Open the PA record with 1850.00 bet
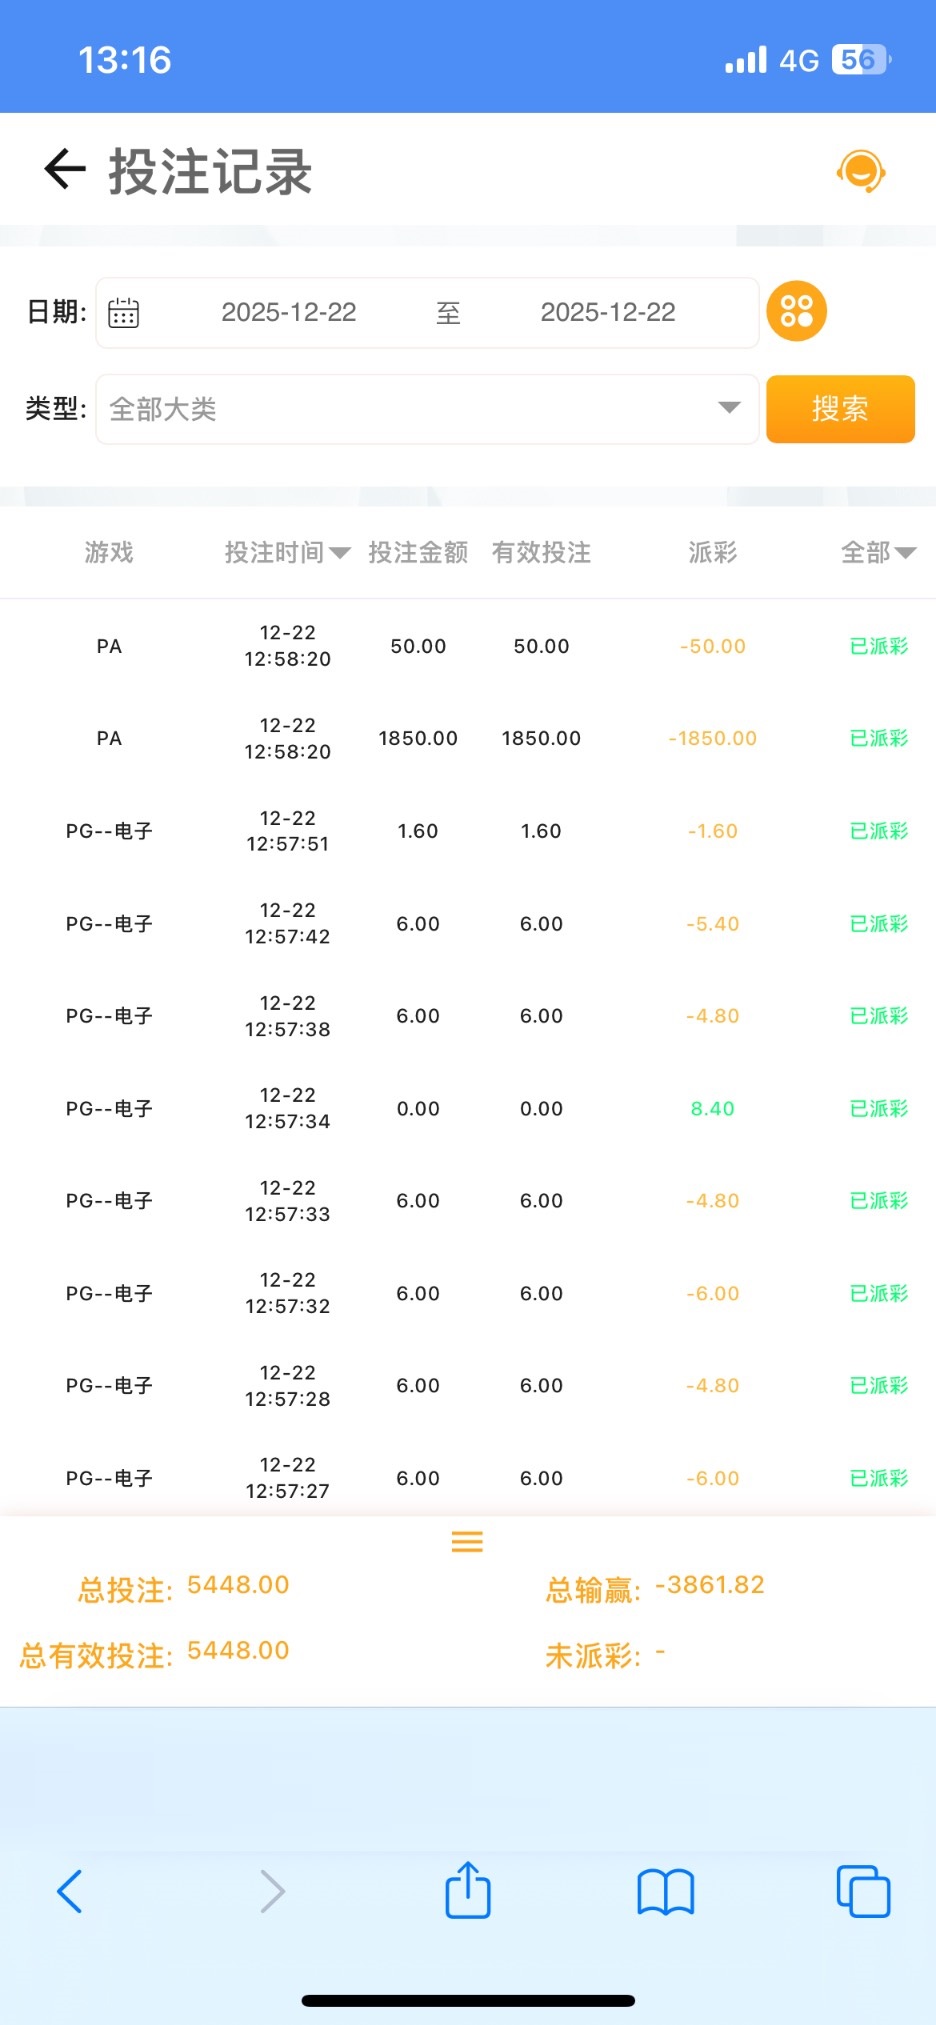 (417, 739)
